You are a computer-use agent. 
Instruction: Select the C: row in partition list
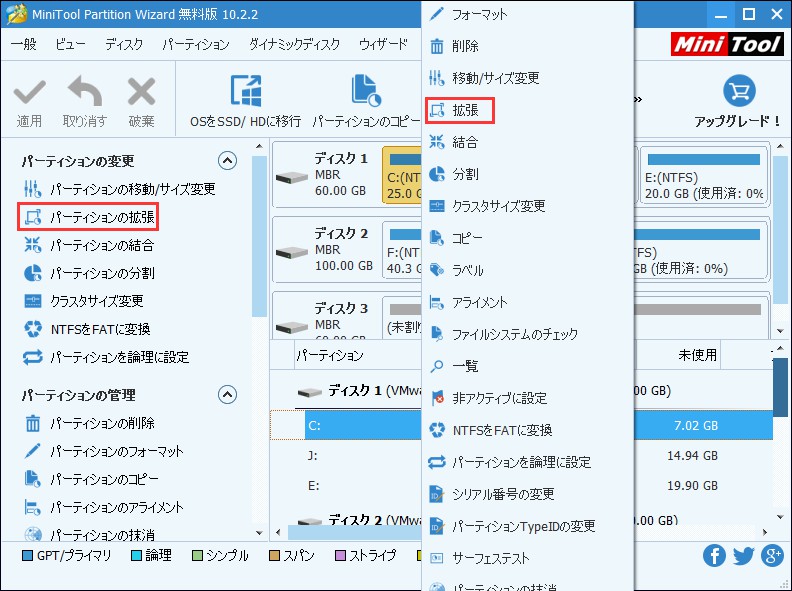click(x=345, y=425)
